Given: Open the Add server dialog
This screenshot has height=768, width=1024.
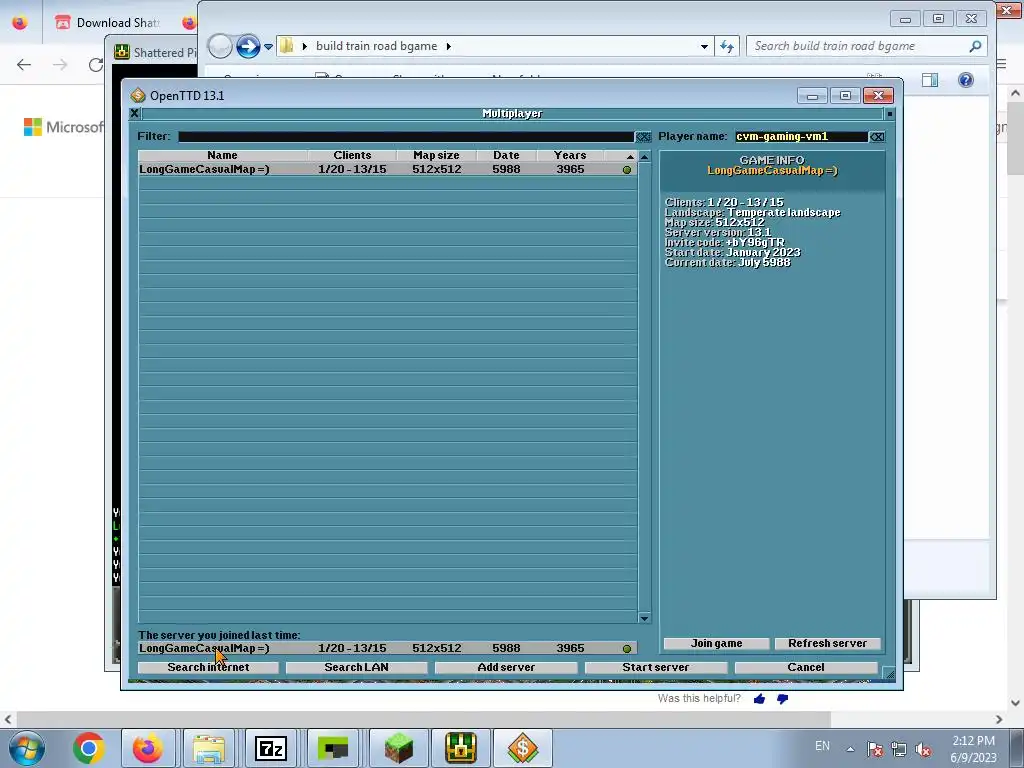Looking at the screenshot, I should point(506,667).
